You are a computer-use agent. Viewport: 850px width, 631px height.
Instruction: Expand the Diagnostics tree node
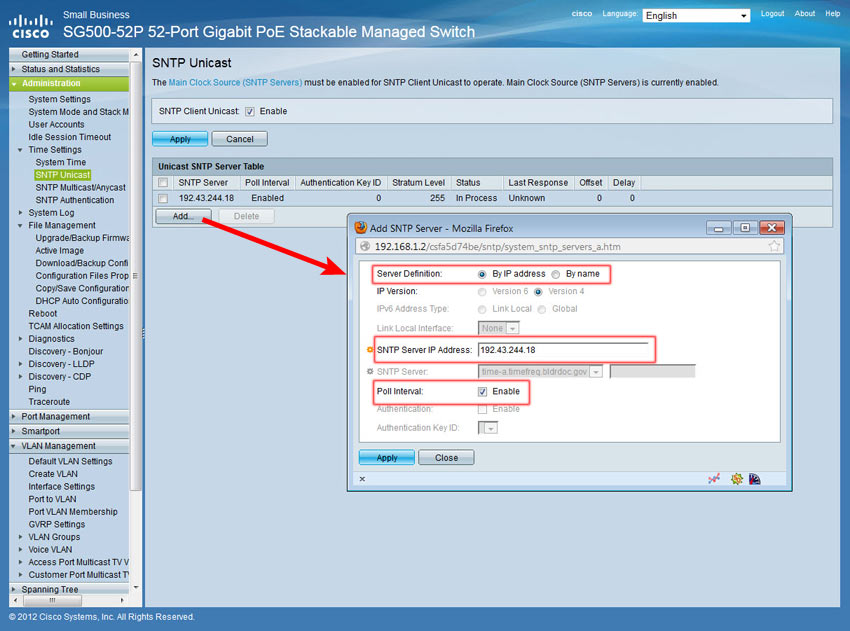pyautogui.click(x=21, y=338)
